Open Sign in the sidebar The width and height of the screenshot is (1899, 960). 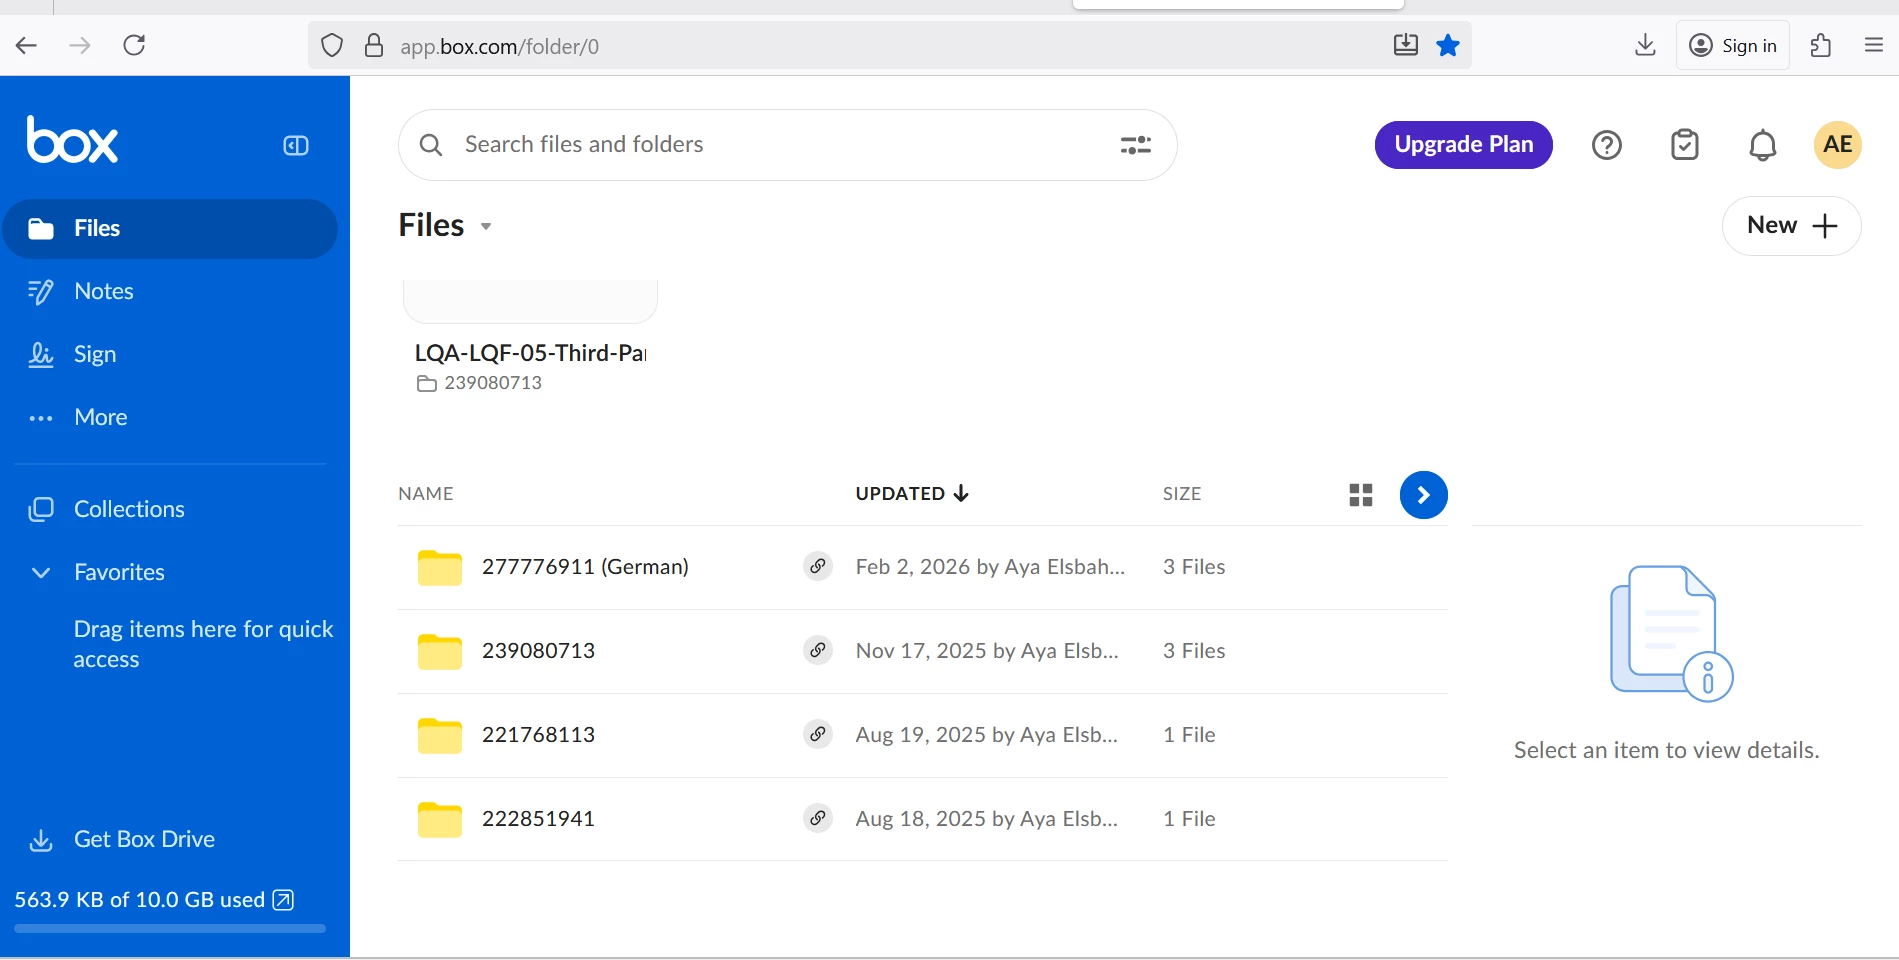click(94, 354)
